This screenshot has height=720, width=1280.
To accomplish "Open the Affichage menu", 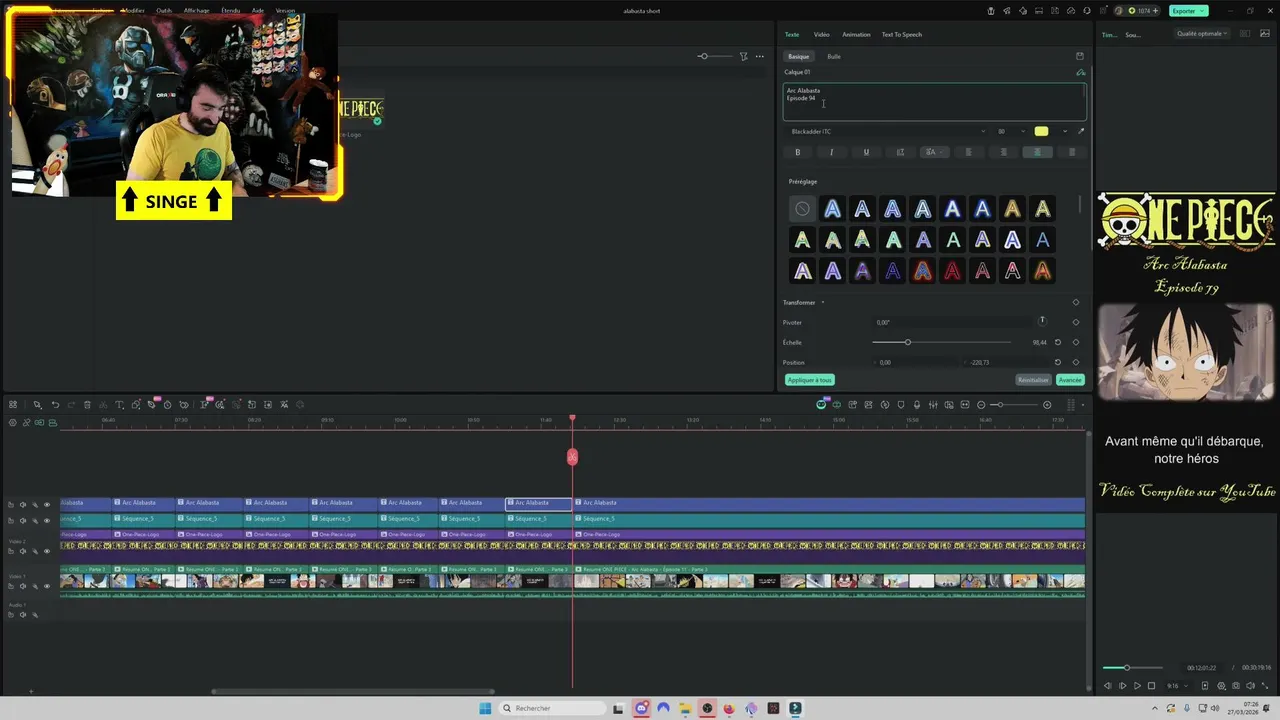I will (x=196, y=10).
